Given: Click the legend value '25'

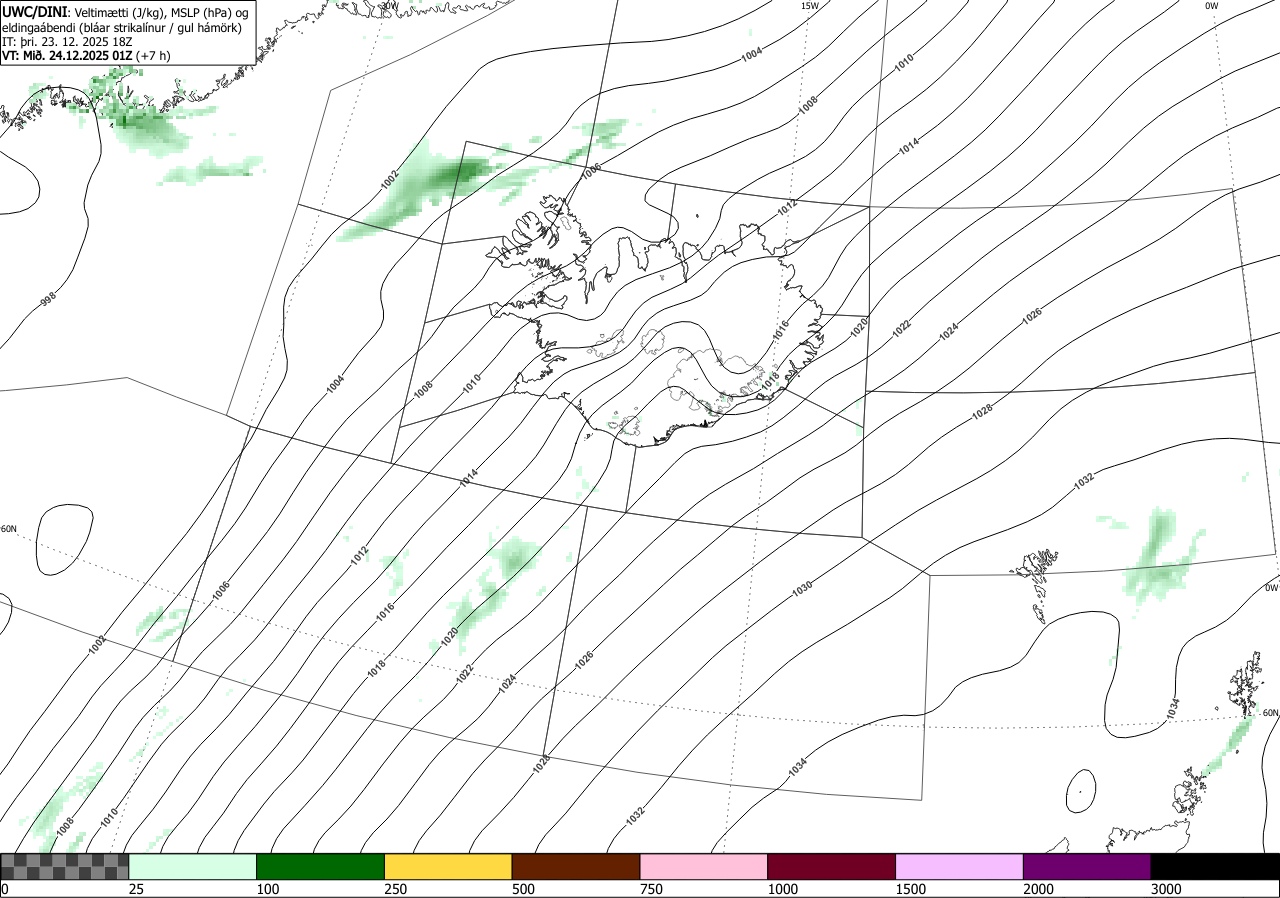Looking at the screenshot, I should (136, 889).
